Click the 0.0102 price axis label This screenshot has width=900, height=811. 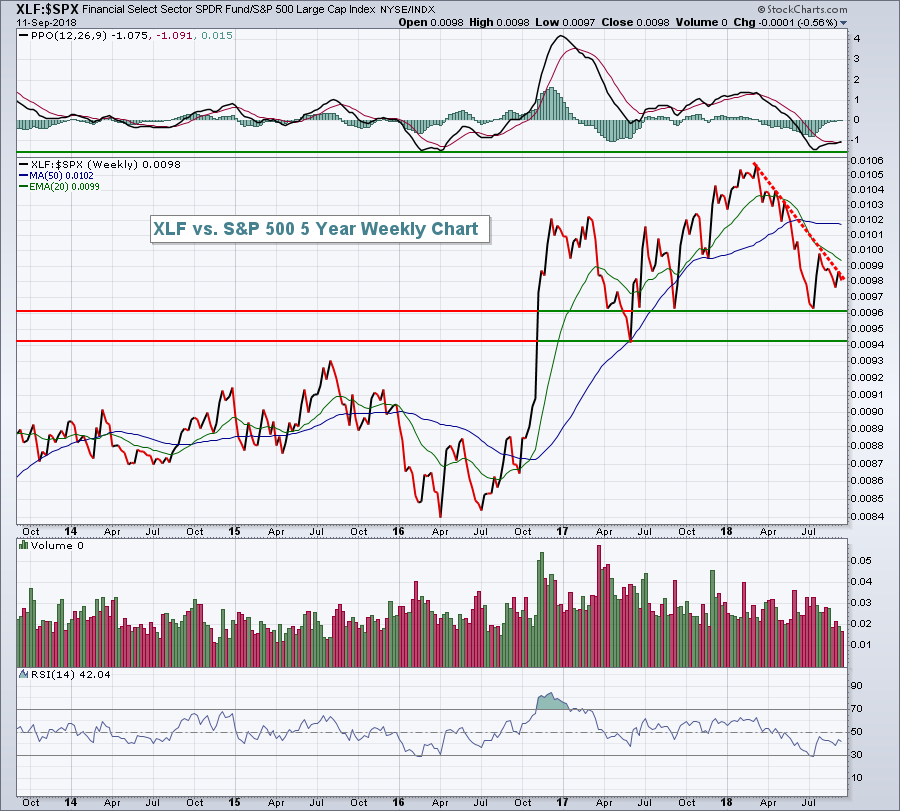point(867,220)
